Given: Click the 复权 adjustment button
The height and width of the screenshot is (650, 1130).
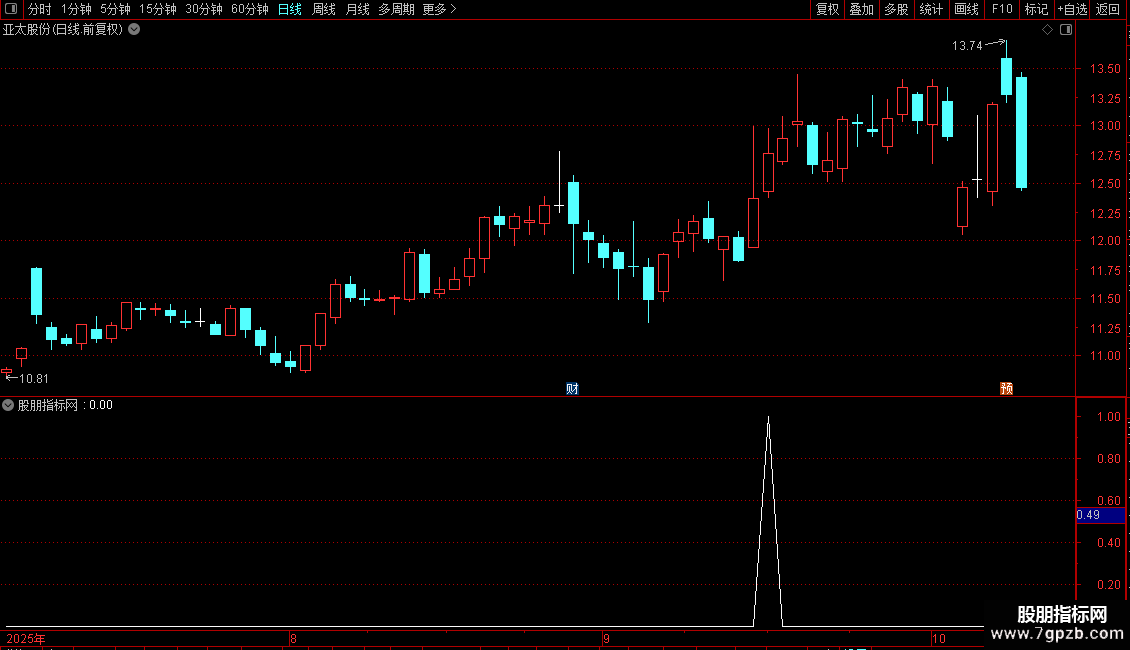Looking at the screenshot, I should click(827, 9).
